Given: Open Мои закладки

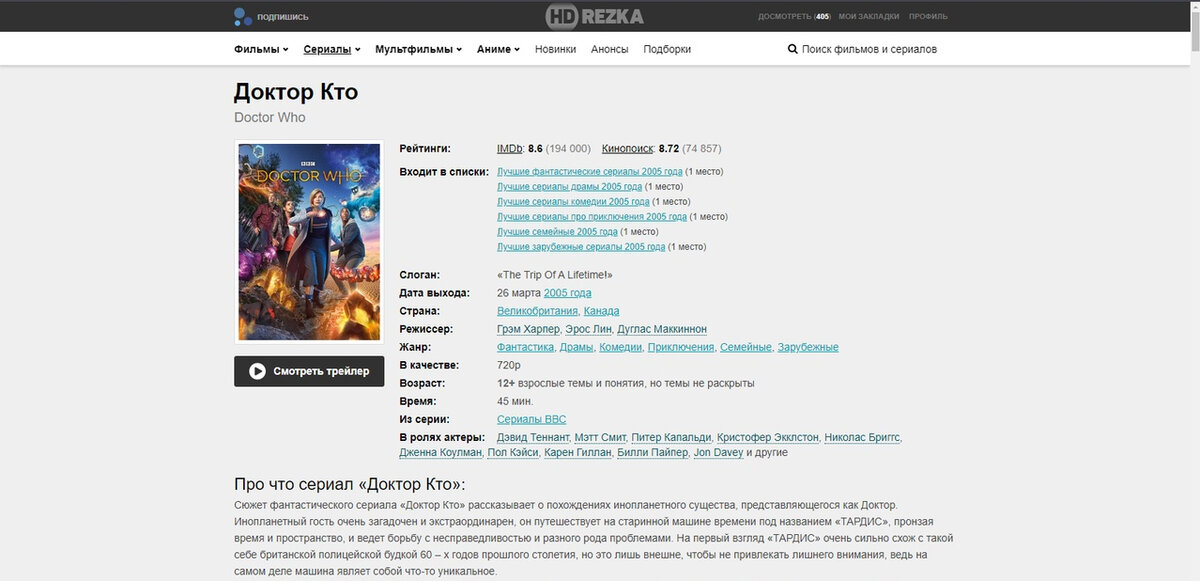Looking at the screenshot, I should pos(868,16).
